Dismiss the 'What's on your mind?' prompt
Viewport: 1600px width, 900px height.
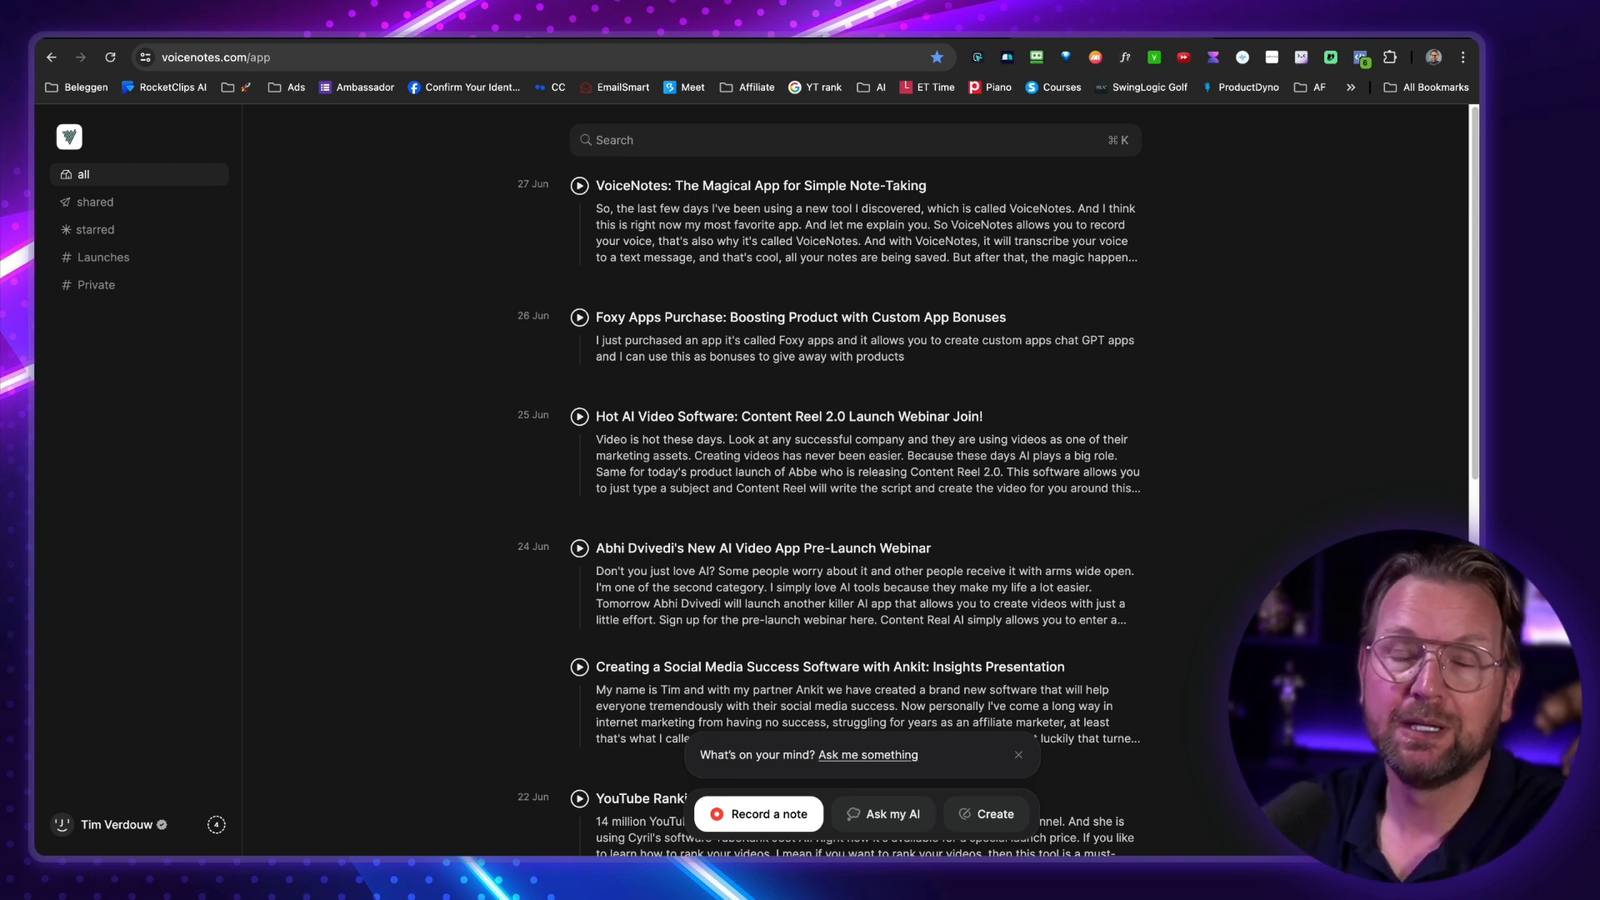(x=1018, y=755)
